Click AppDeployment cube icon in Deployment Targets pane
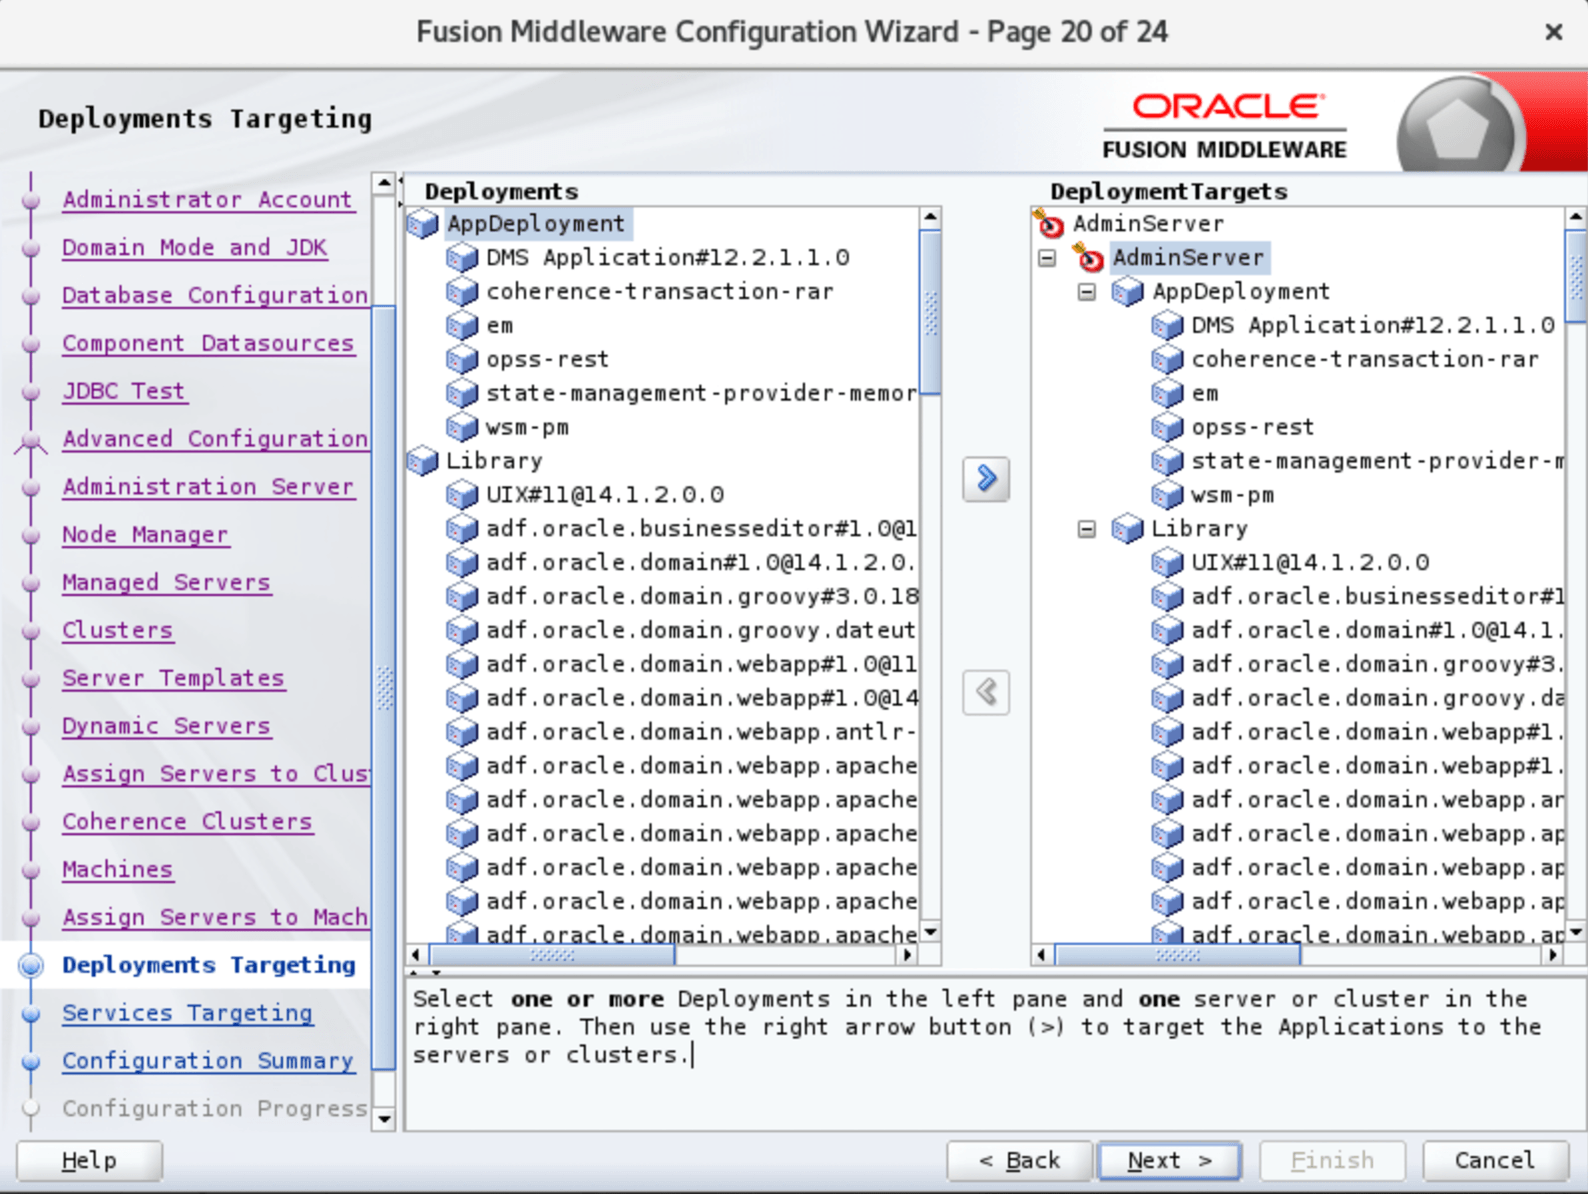 pos(1128,292)
